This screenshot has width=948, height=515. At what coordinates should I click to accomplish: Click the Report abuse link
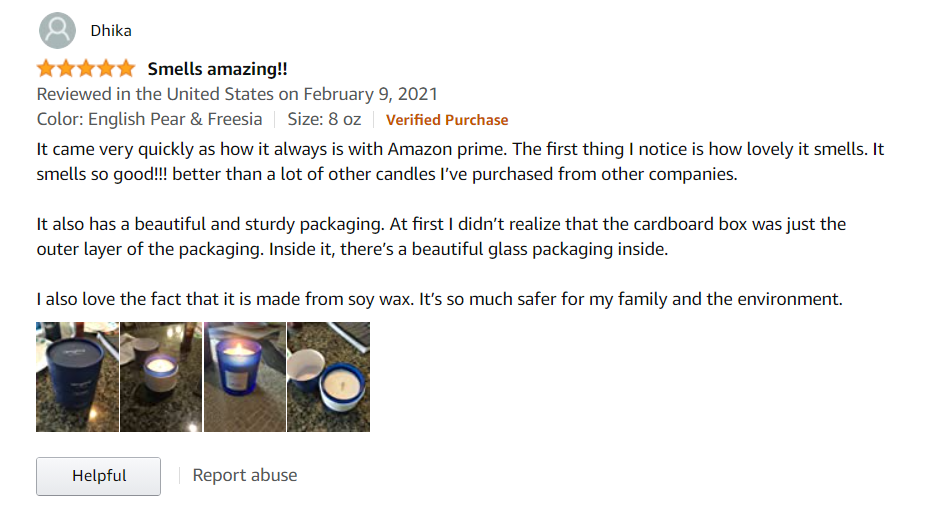[245, 475]
